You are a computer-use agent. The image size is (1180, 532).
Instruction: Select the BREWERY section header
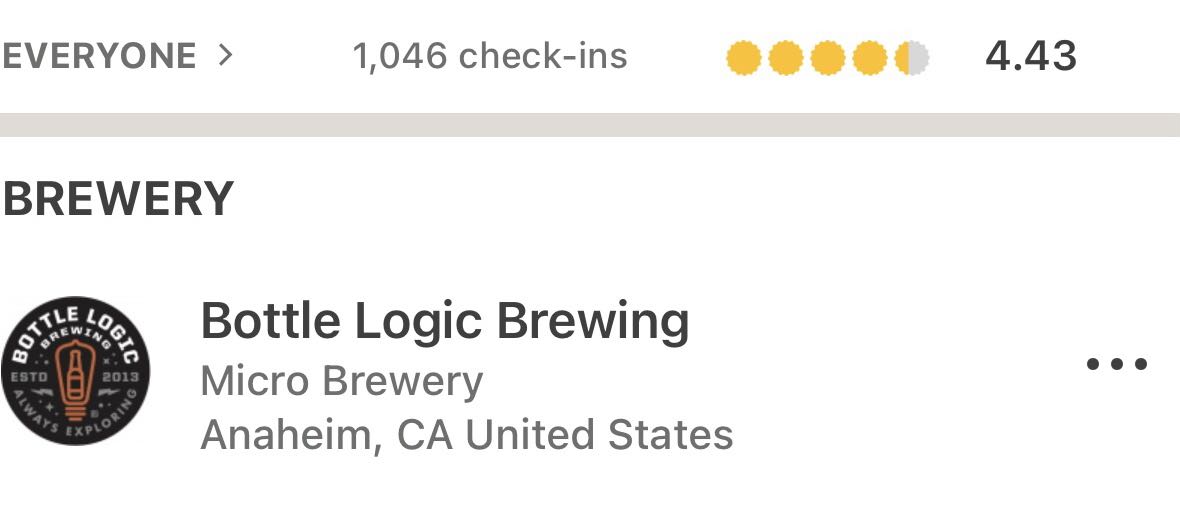118,199
